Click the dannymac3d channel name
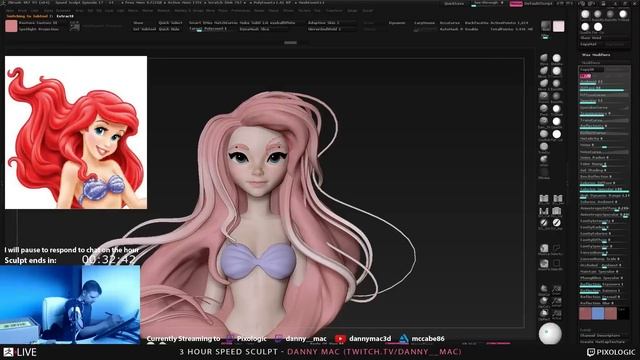Image resolution: width=640 pixels, height=360 pixels. [370, 339]
